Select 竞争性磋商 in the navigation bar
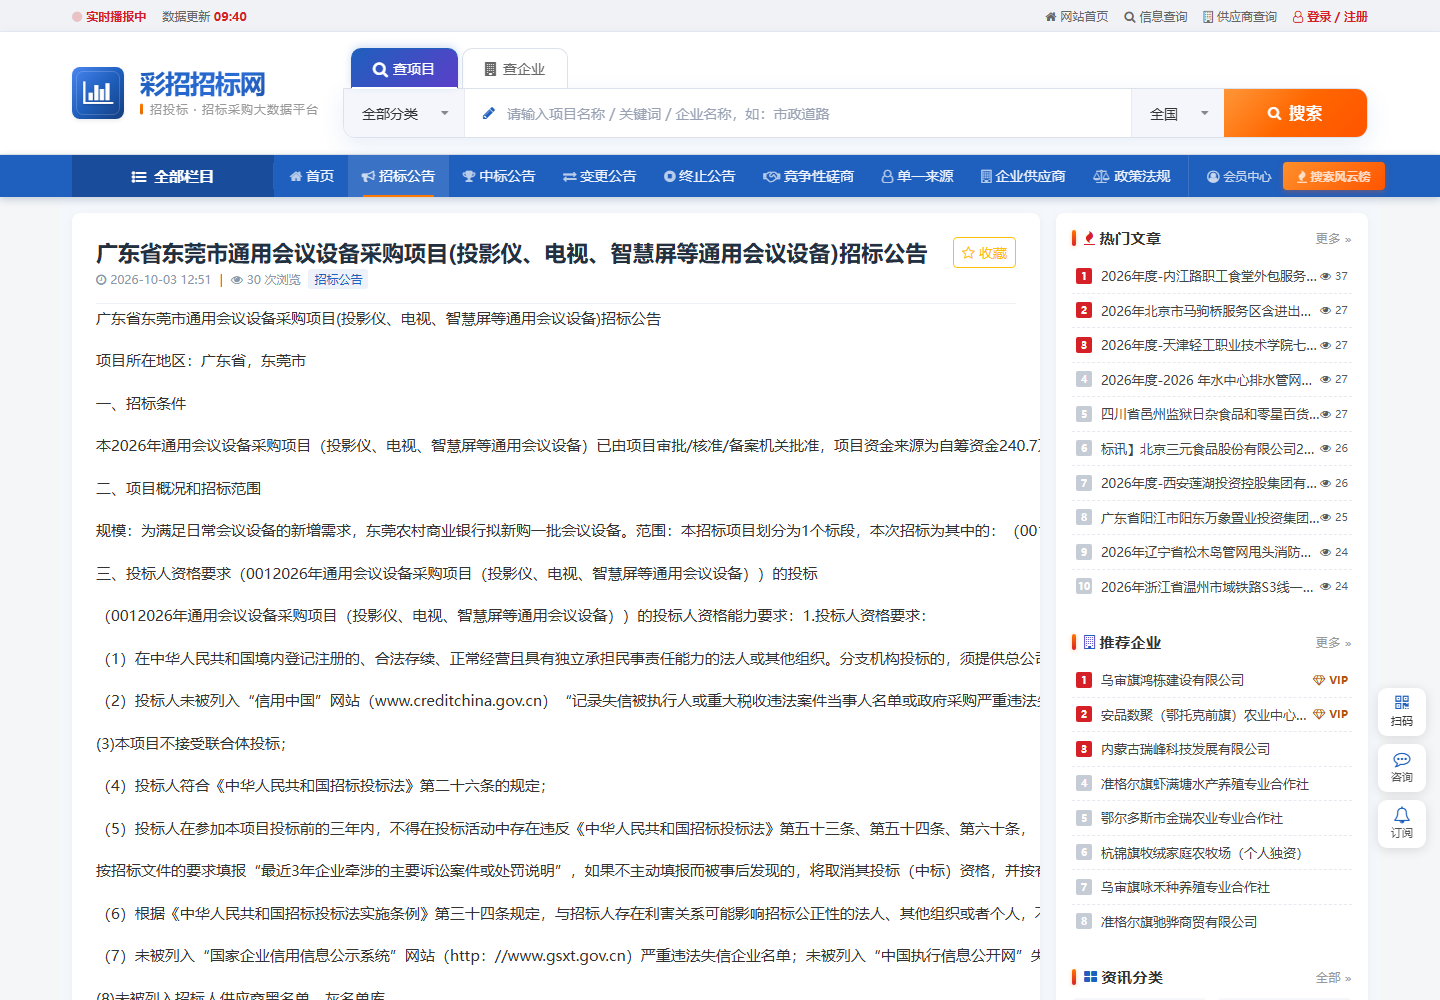The image size is (1440, 1000). [x=809, y=176]
